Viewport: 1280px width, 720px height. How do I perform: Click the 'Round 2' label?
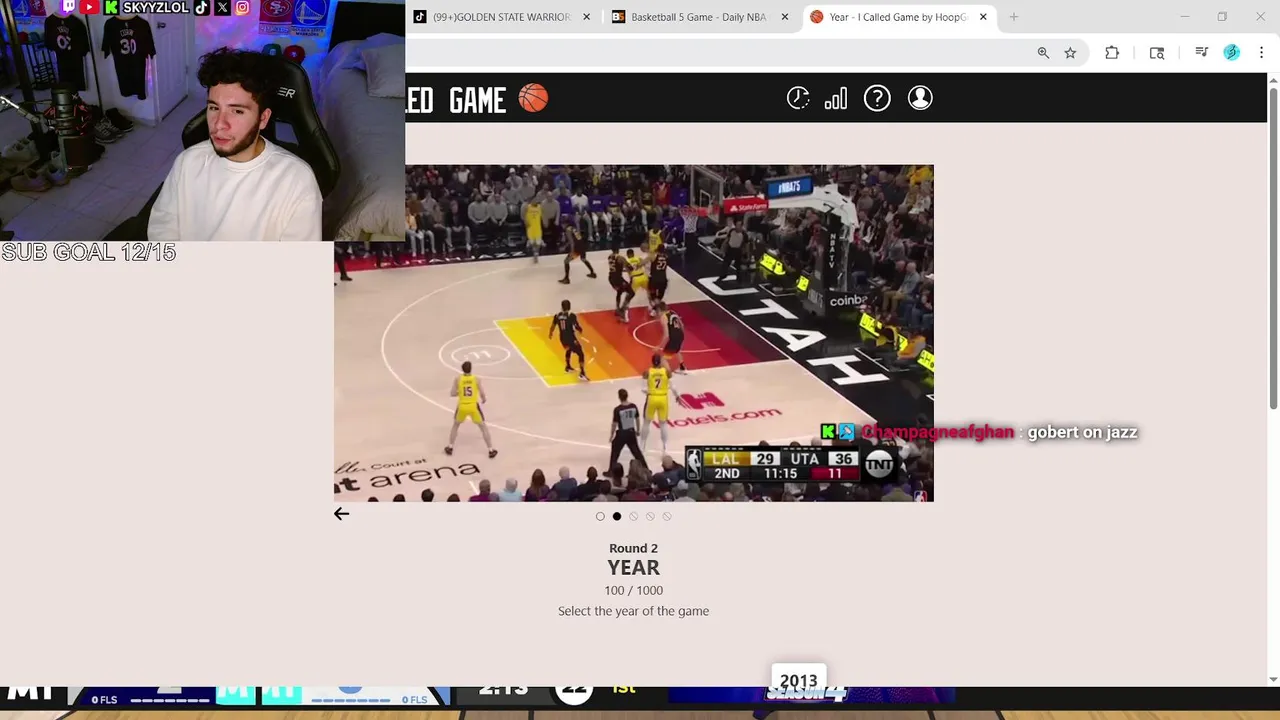(634, 548)
